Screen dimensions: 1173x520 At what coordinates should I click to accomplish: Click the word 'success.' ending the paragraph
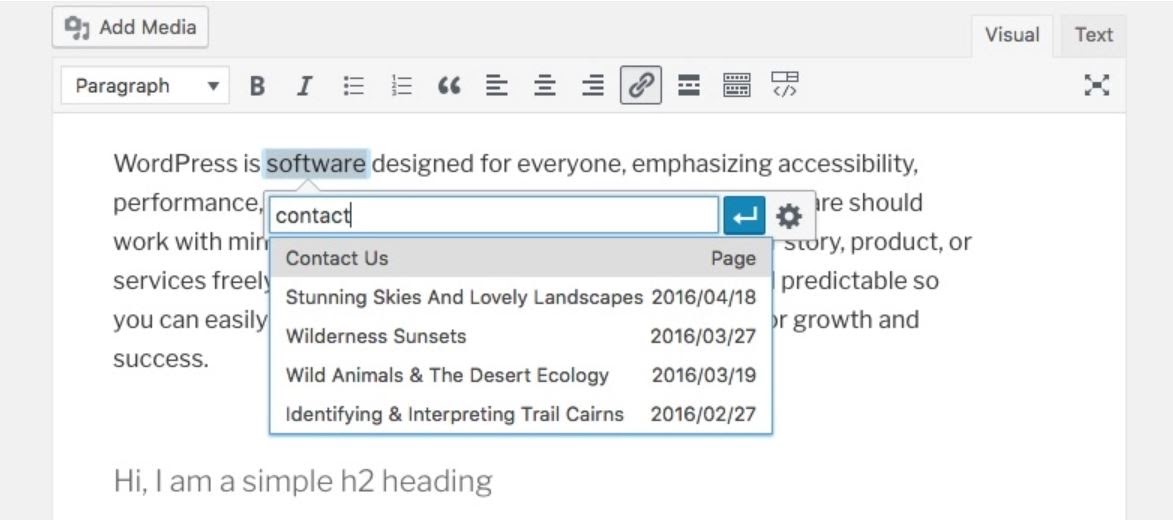tap(161, 358)
